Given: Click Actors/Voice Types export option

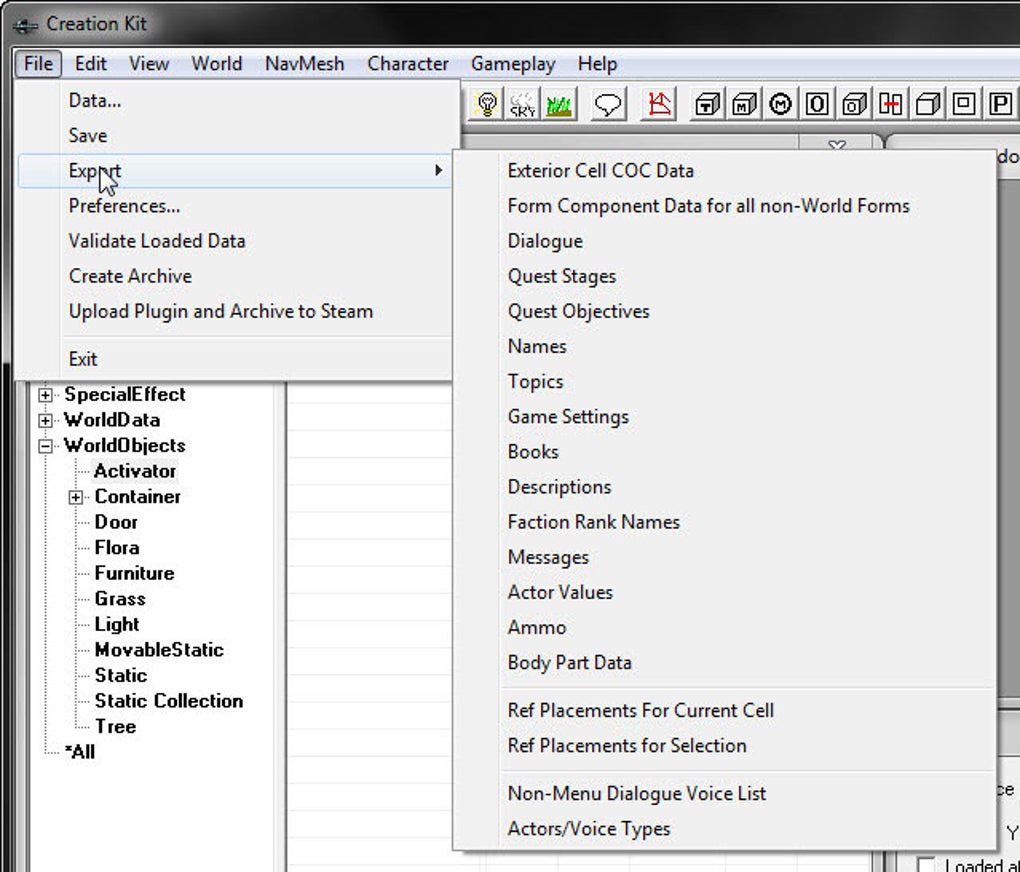Looking at the screenshot, I should pos(589,828).
